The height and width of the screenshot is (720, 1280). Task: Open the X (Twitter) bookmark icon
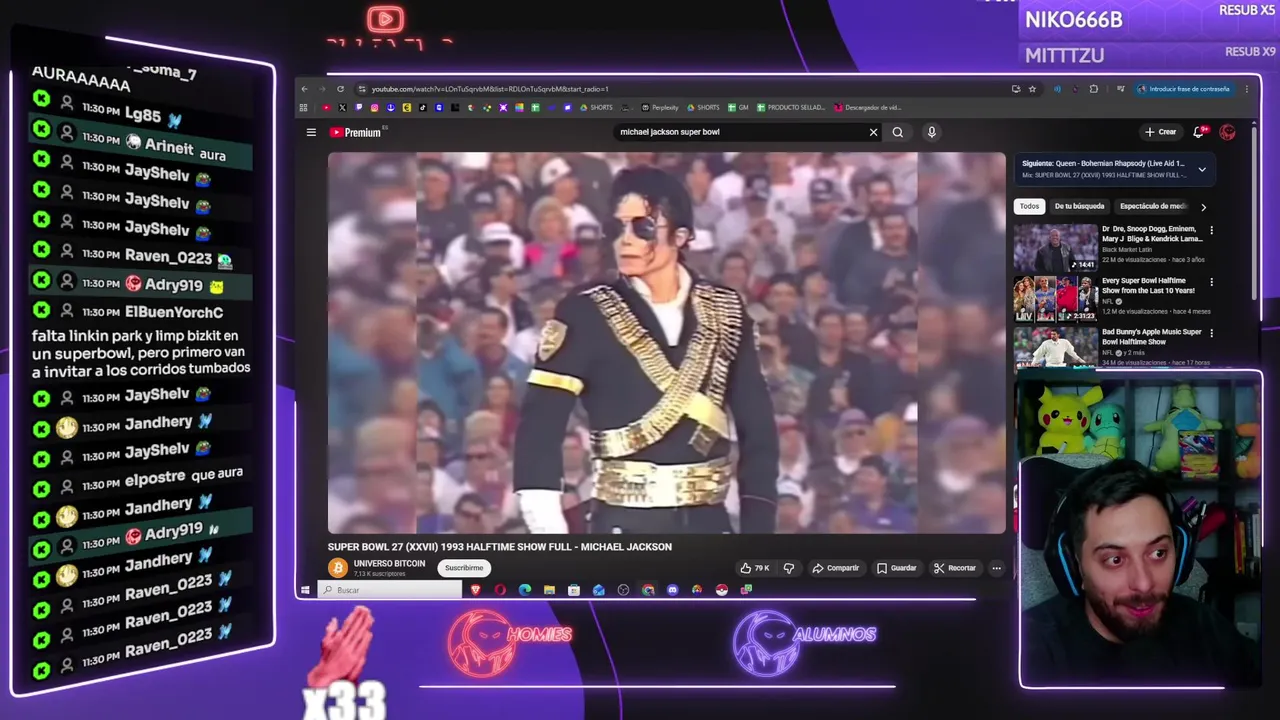(342, 107)
